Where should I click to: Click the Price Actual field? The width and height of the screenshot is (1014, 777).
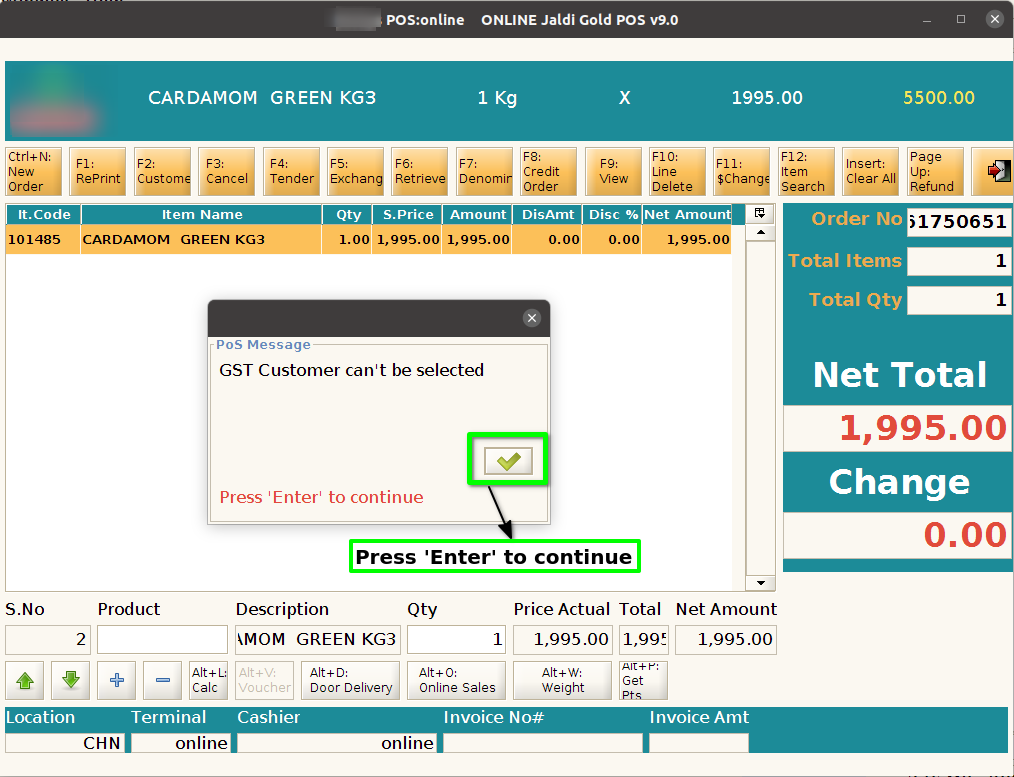coord(563,640)
